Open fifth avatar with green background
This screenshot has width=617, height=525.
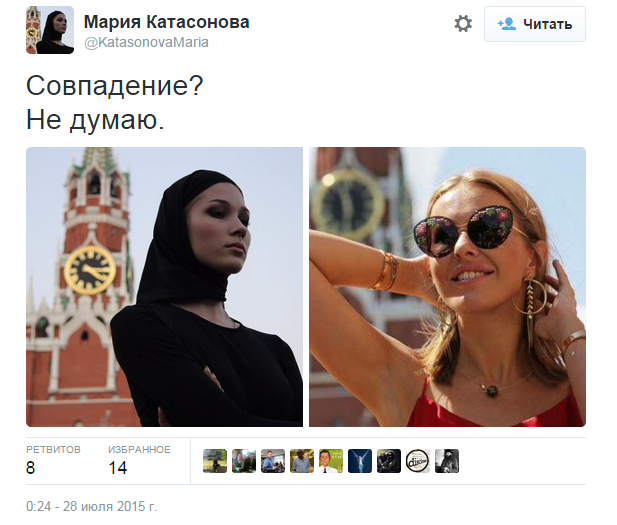(331, 461)
